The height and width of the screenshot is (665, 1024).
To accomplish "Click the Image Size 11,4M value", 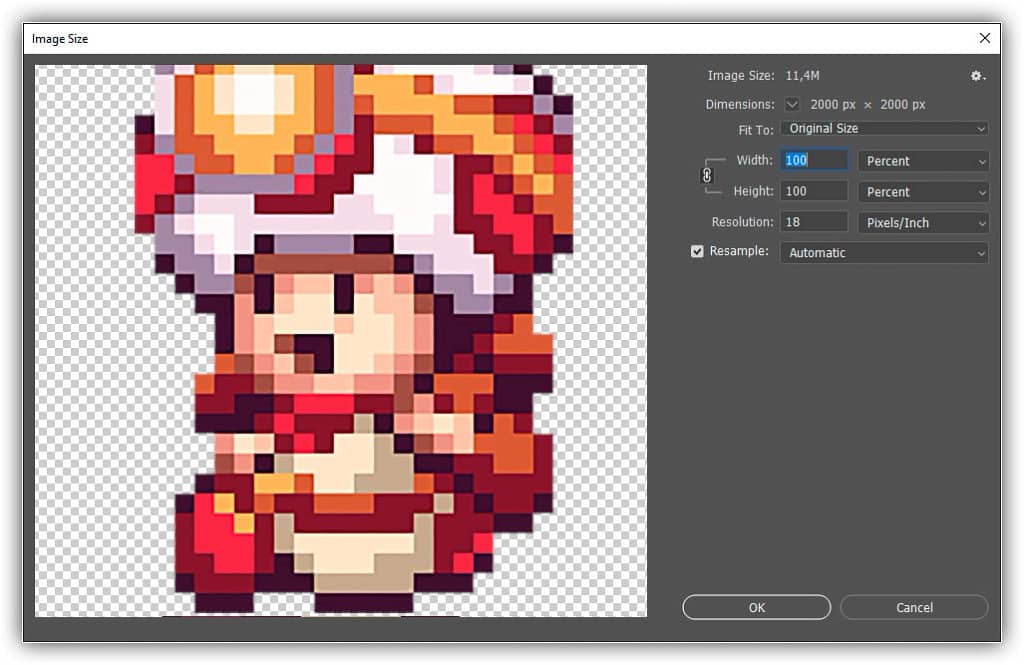I will click(803, 76).
